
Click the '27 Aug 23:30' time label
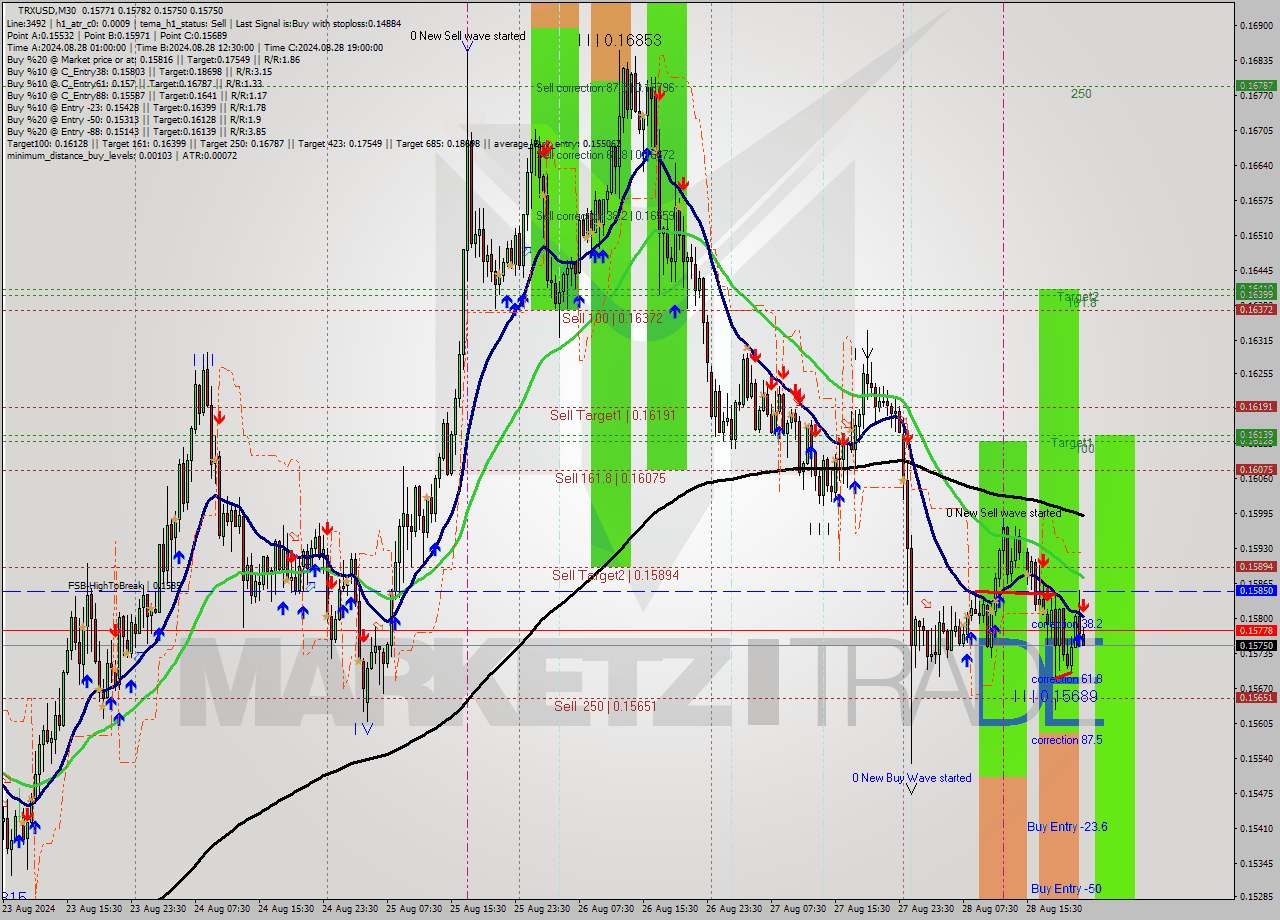coord(926,909)
